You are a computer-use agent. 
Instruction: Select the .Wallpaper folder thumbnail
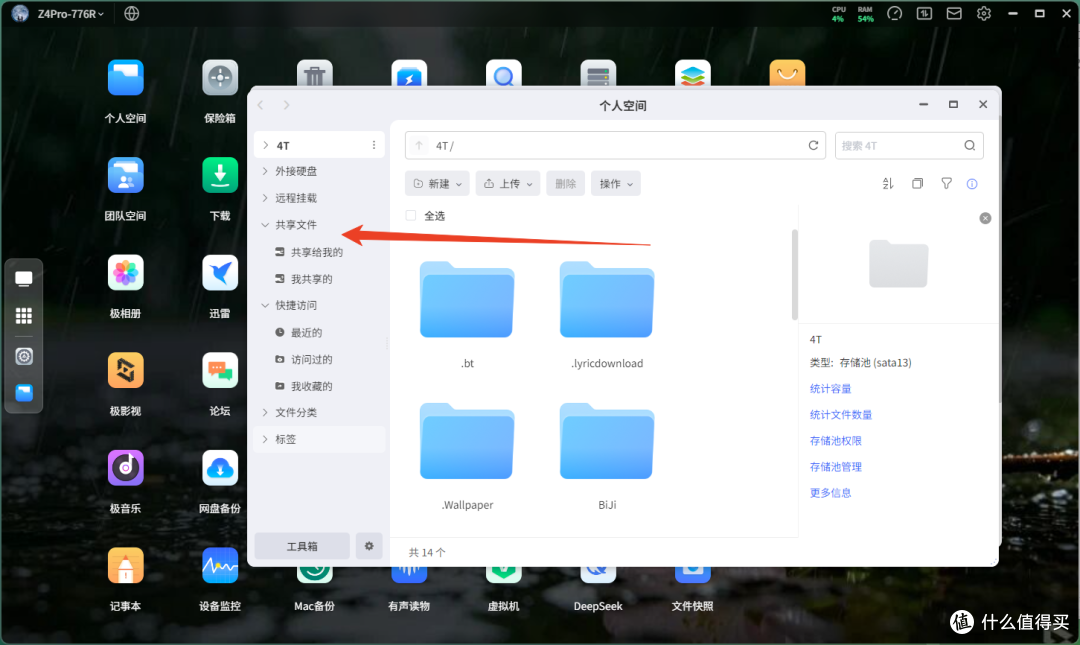[467, 441]
